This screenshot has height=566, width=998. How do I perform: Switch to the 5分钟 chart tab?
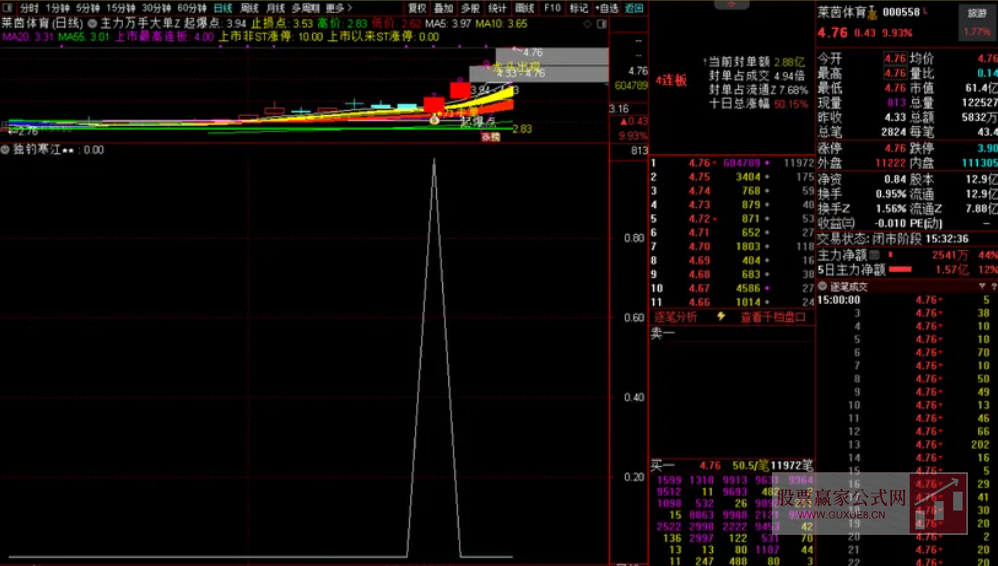87,7
